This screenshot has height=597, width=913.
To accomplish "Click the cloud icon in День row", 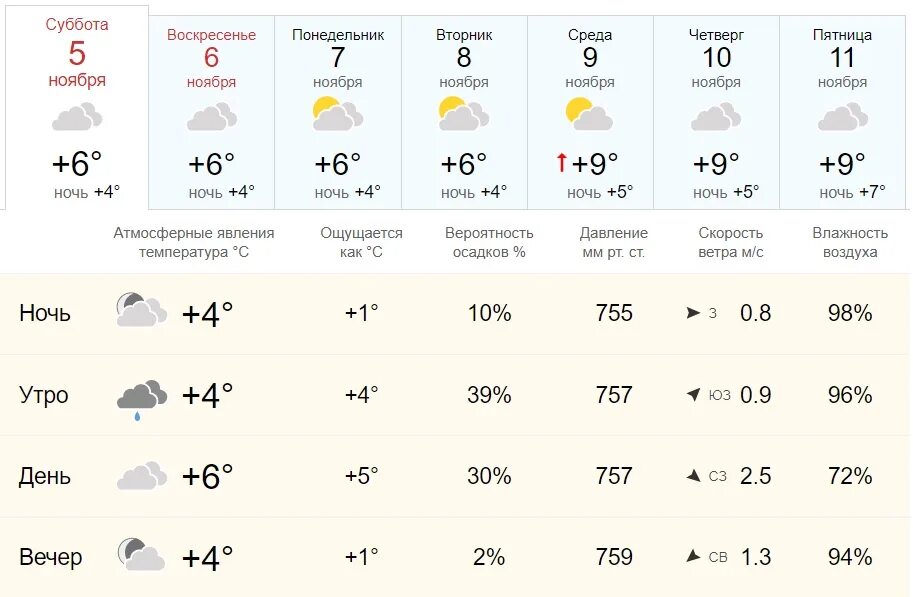I will (141, 476).
